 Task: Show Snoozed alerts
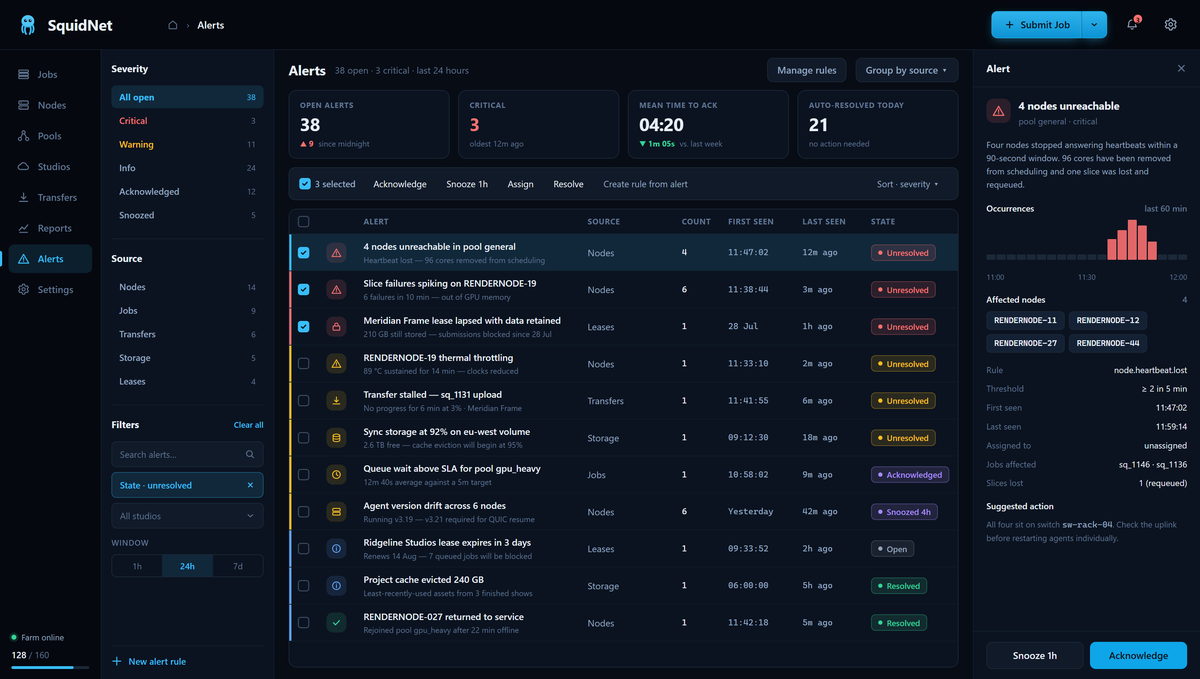click(187, 215)
